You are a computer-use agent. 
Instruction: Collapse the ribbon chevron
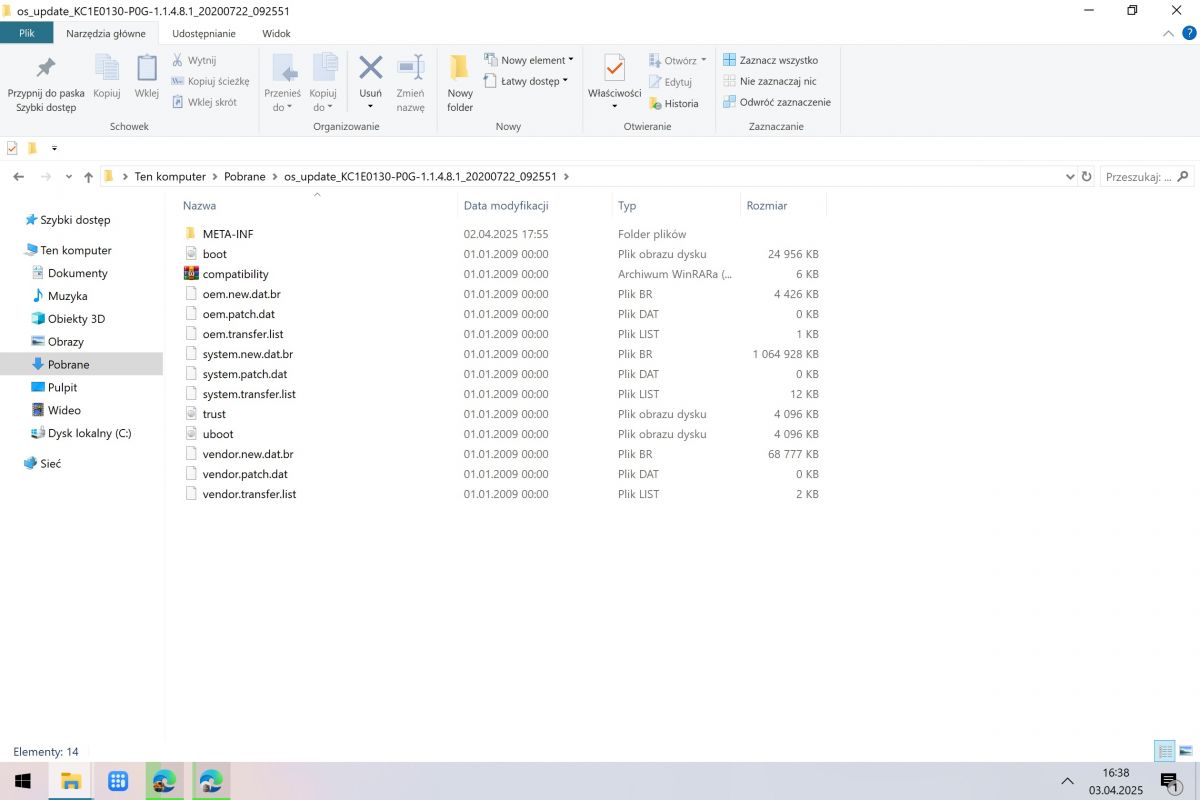click(x=1169, y=33)
